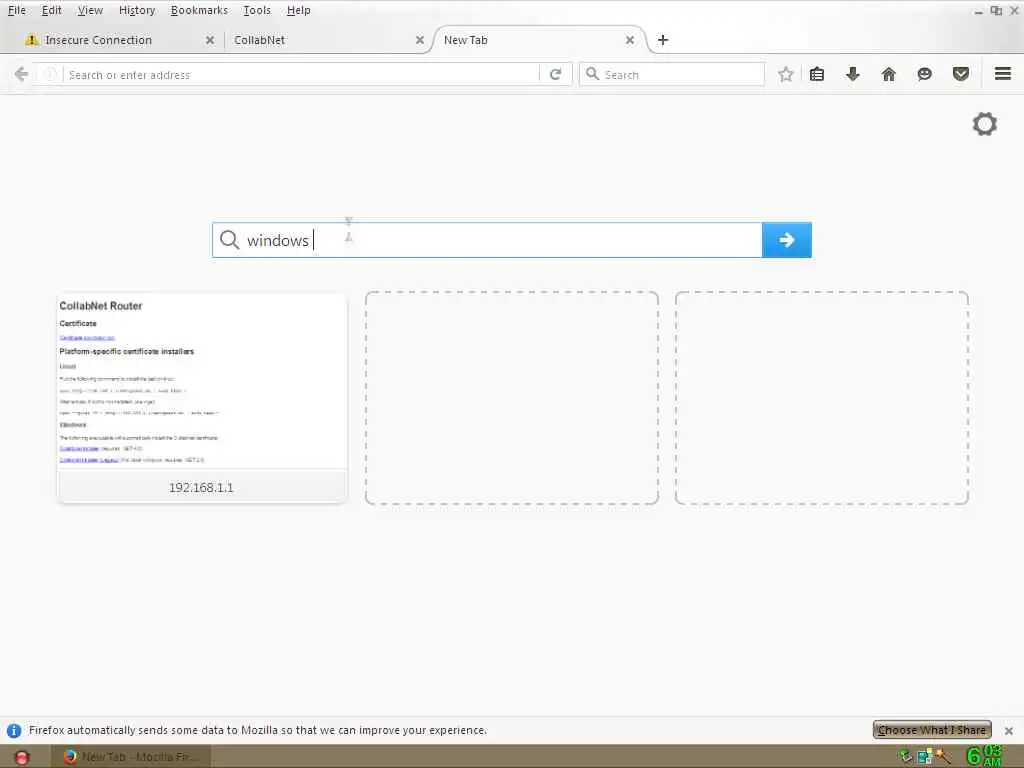Reload the current page
Image resolution: width=1024 pixels, height=768 pixels.
point(556,74)
